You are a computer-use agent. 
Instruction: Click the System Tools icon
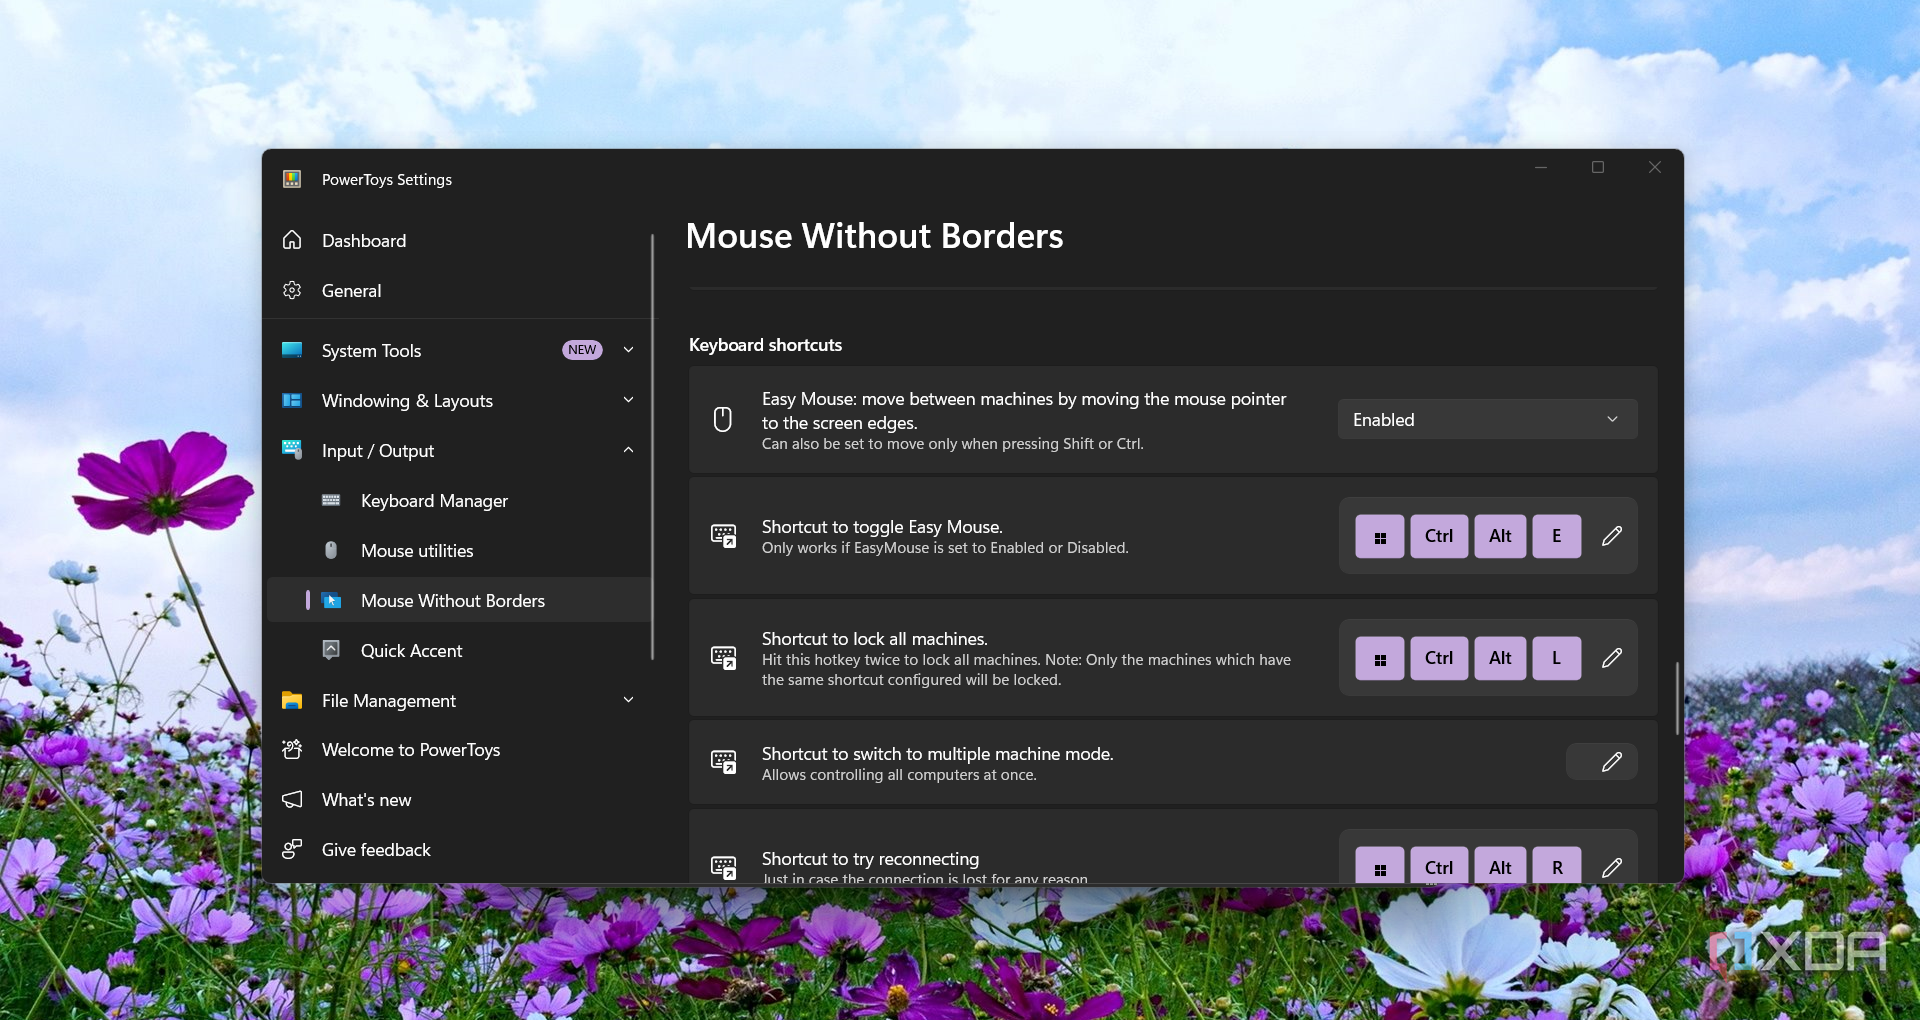point(292,350)
